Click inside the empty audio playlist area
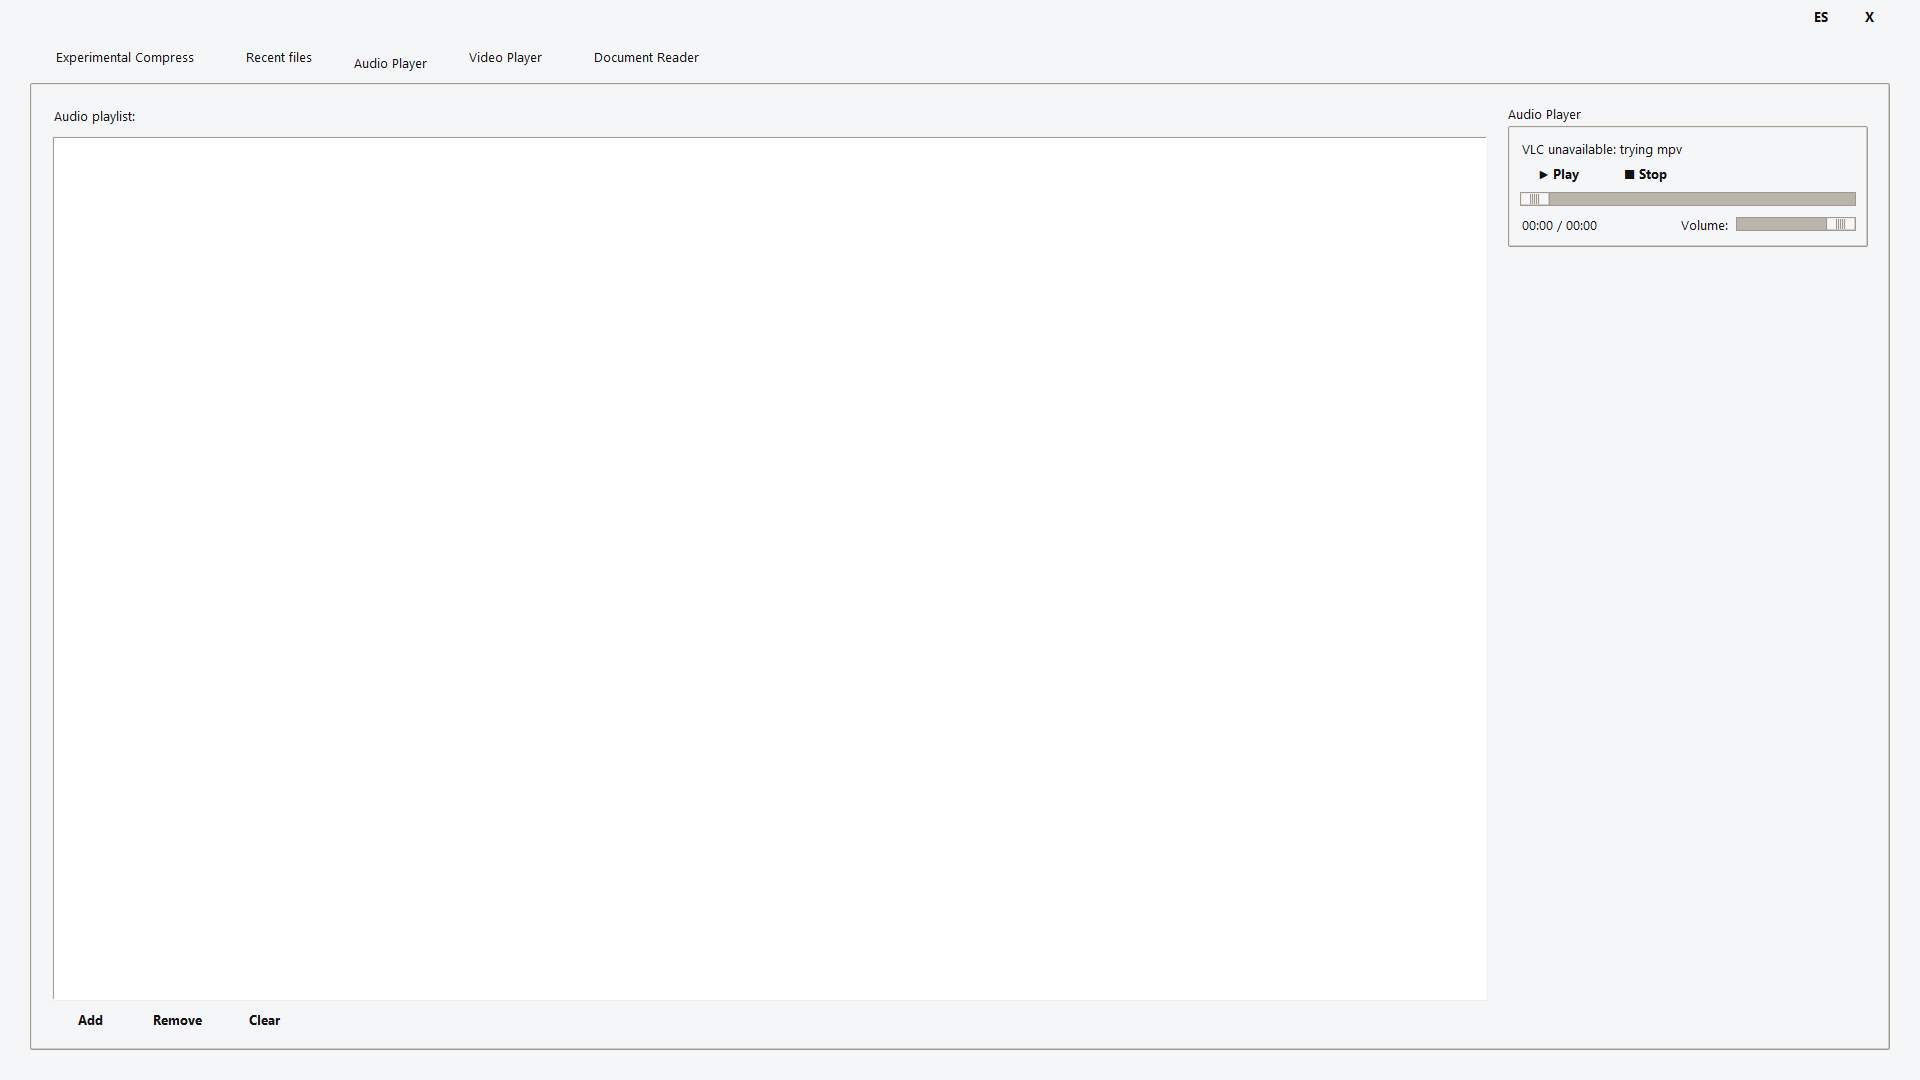Screen dimensions: 1920x1080 coord(769,568)
